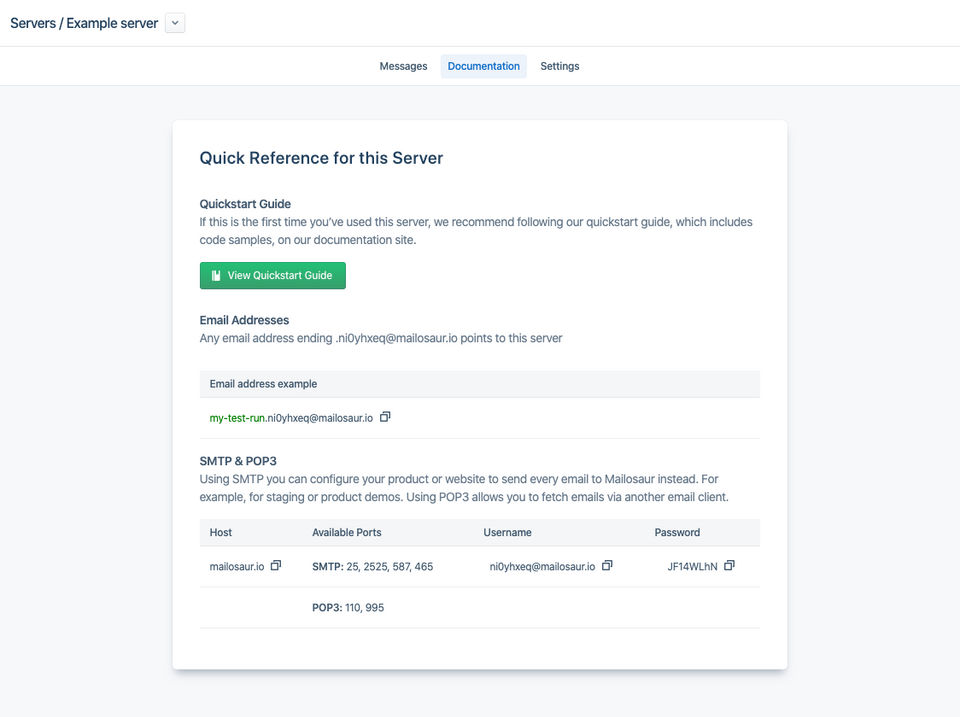Go to Servers via the breadcrumb
This screenshot has height=717, width=960.
(x=33, y=23)
